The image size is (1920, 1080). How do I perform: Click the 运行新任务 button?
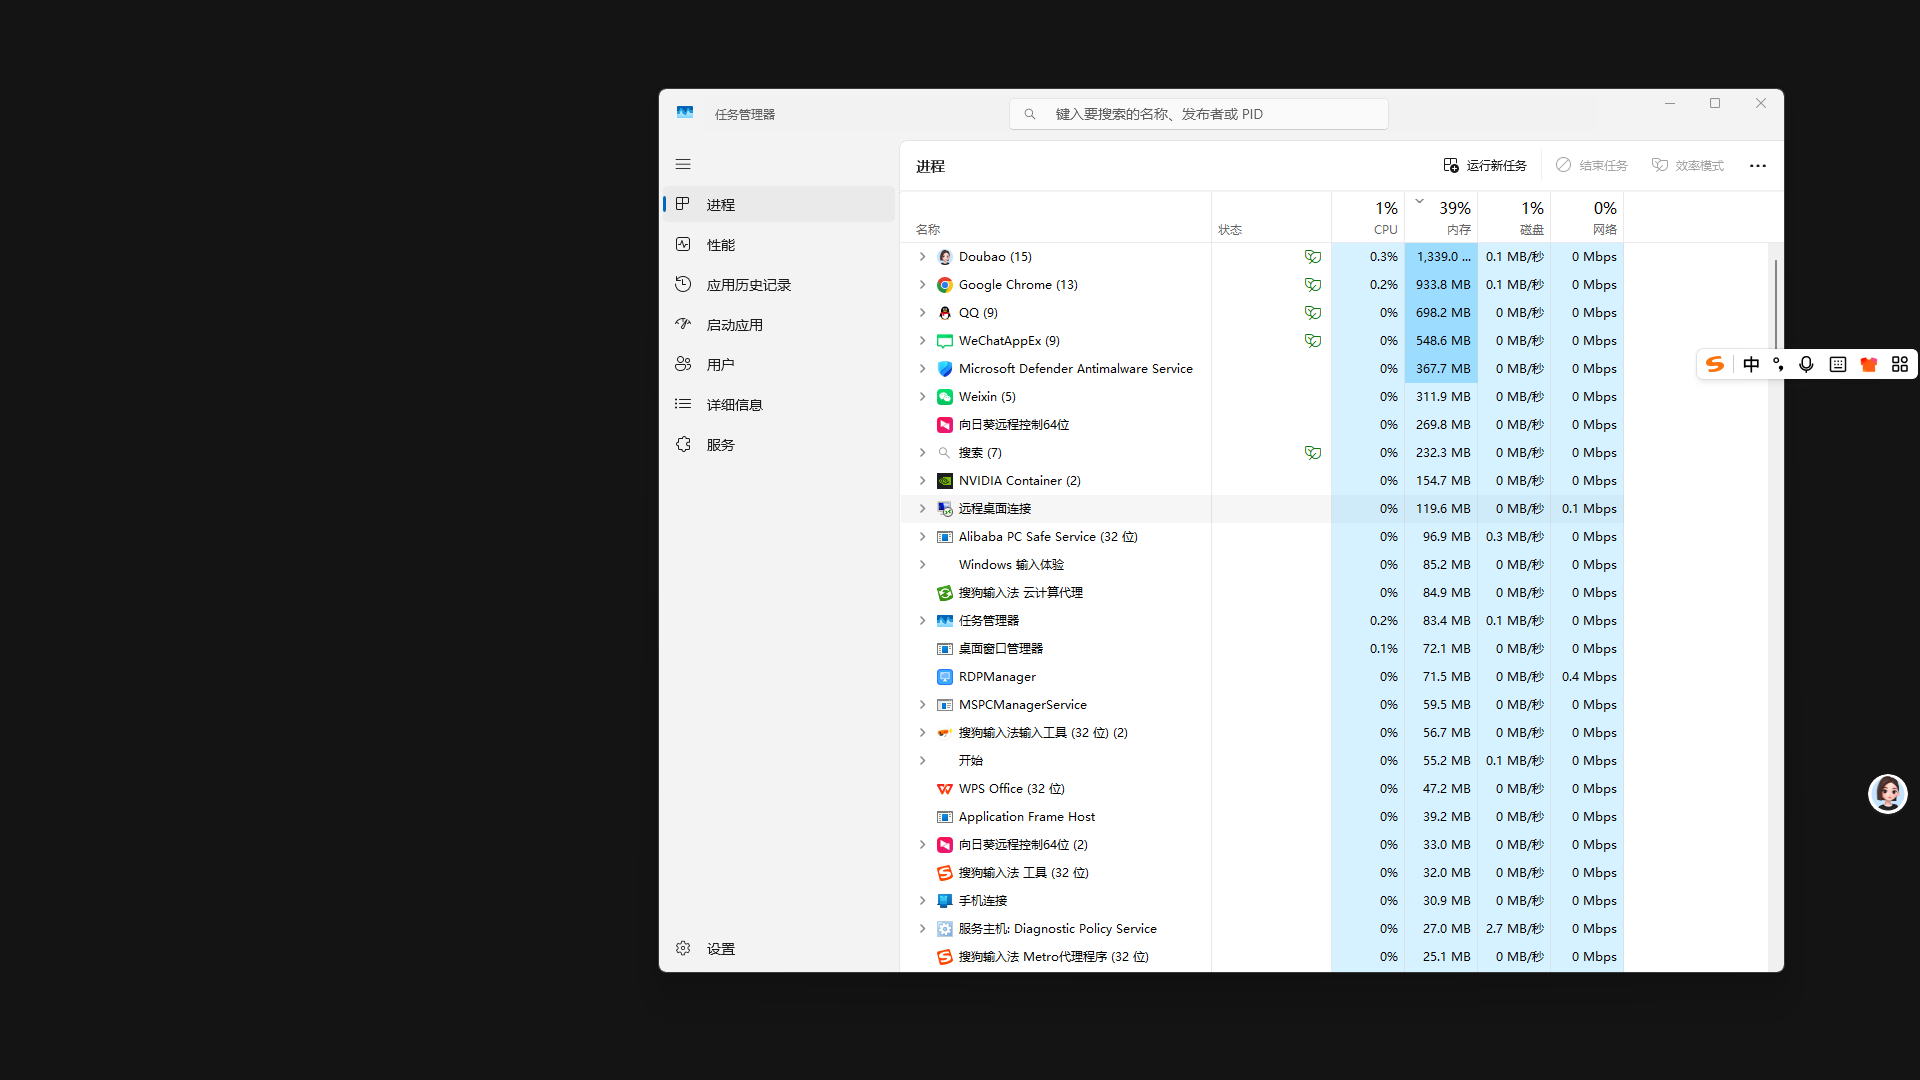[1485, 166]
